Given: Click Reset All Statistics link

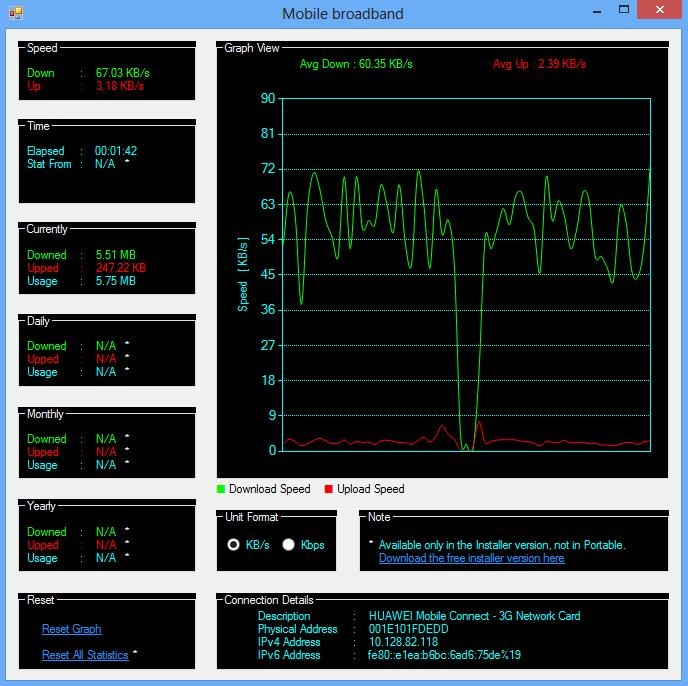Looking at the screenshot, I should click(x=85, y=655).
